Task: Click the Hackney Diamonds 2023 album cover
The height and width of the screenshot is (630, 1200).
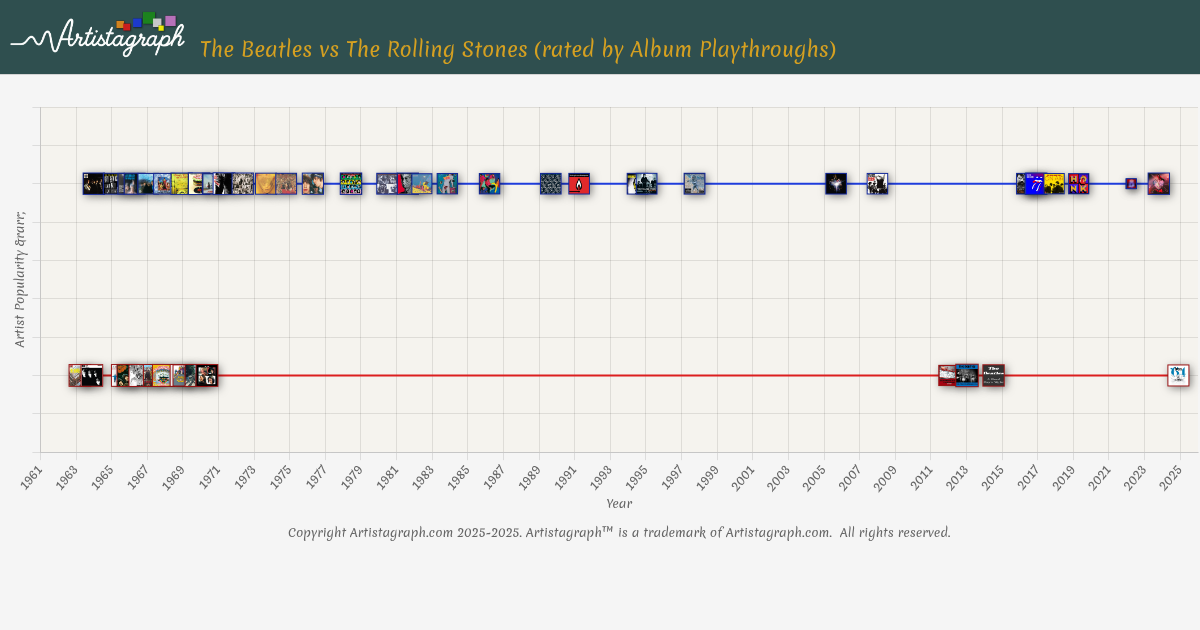Action: 1159,184
